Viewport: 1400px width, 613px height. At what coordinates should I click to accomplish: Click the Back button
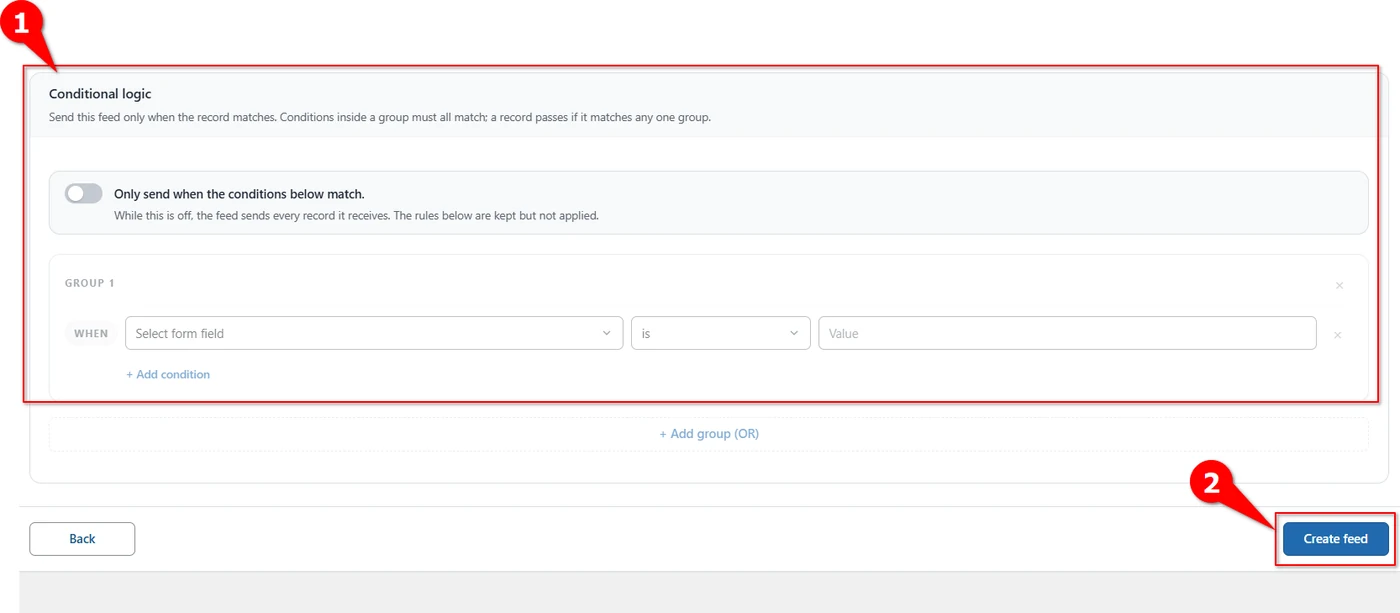point(82,539)
